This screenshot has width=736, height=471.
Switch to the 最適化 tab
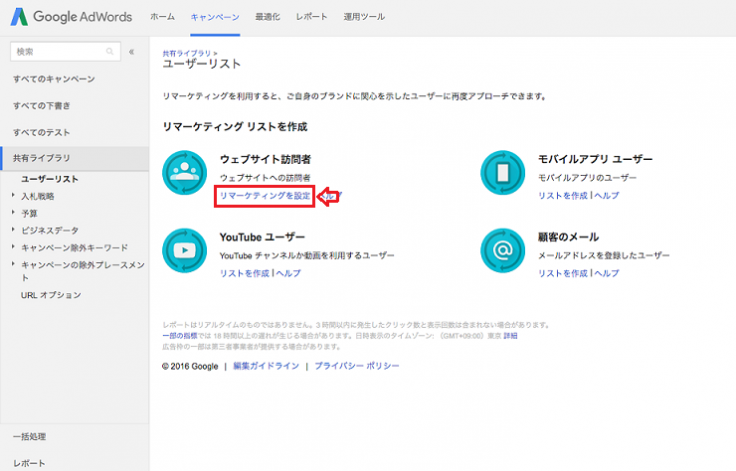point(268,17)
